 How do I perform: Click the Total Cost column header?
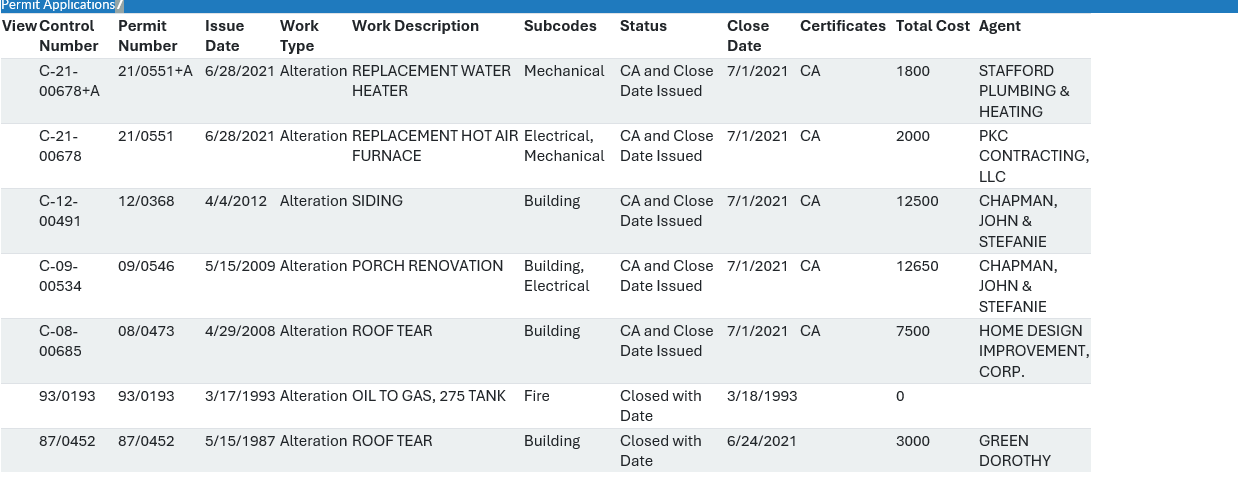click(933, 26)
